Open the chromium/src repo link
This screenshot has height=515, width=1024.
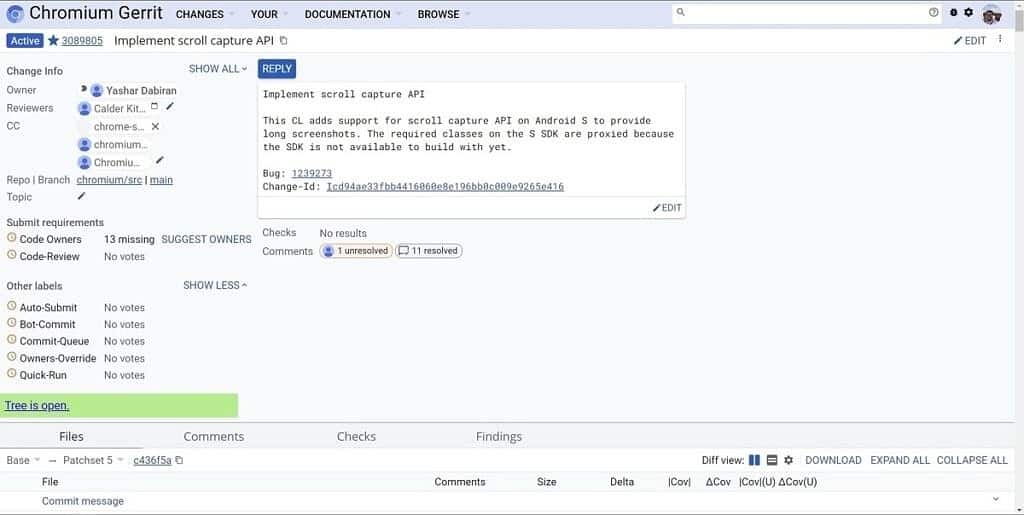[x=109, y=179]
